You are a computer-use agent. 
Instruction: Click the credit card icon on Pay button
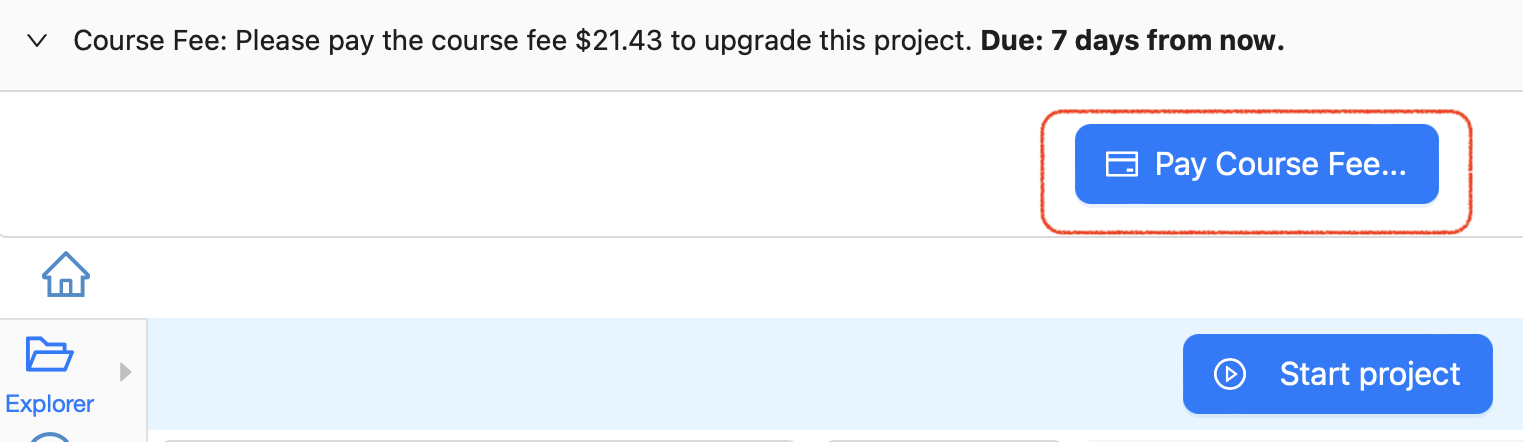(1121, 164)
